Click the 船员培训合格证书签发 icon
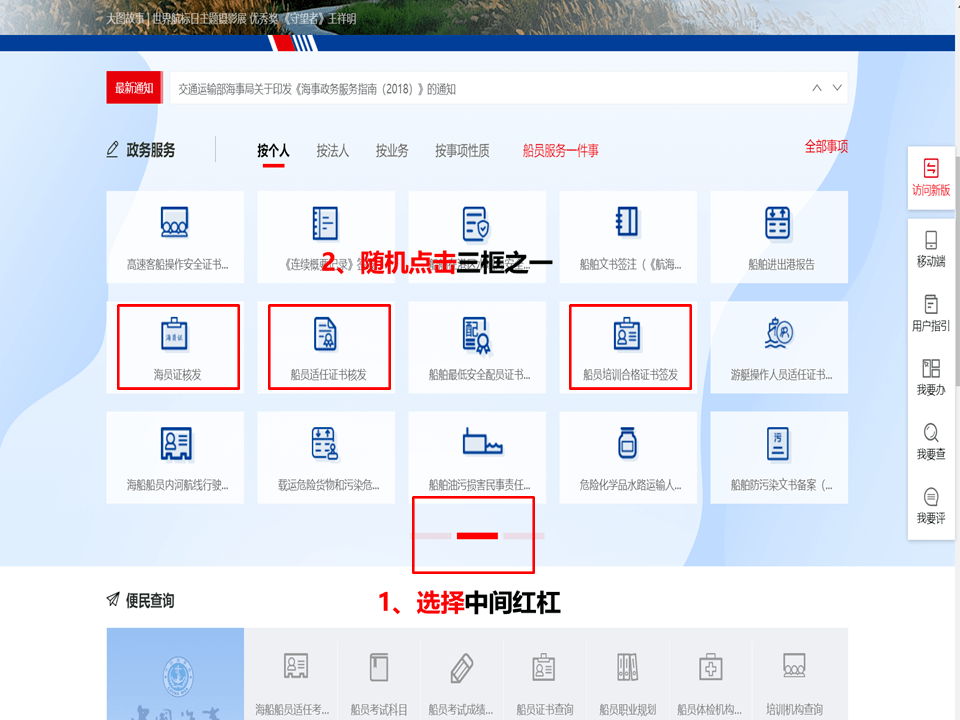 click(x=628, y=347)
